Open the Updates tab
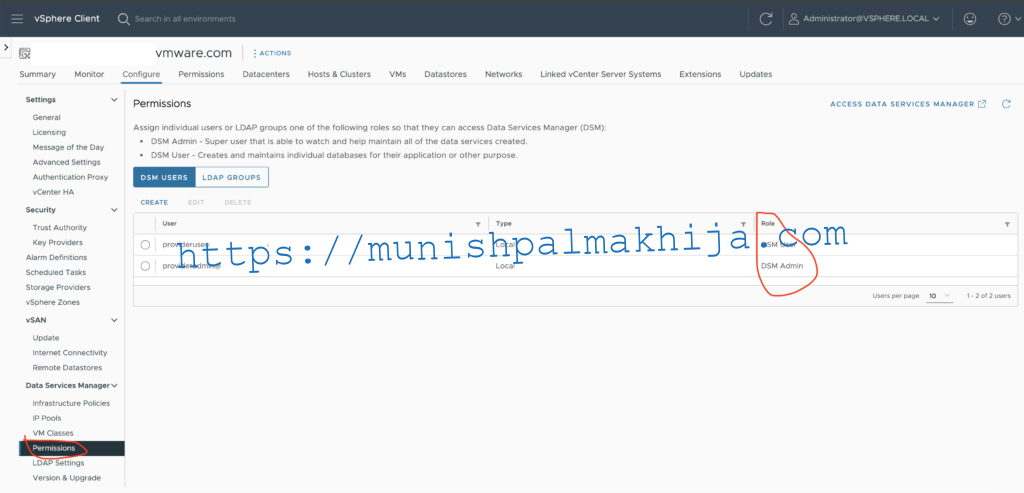 point(756,74)
